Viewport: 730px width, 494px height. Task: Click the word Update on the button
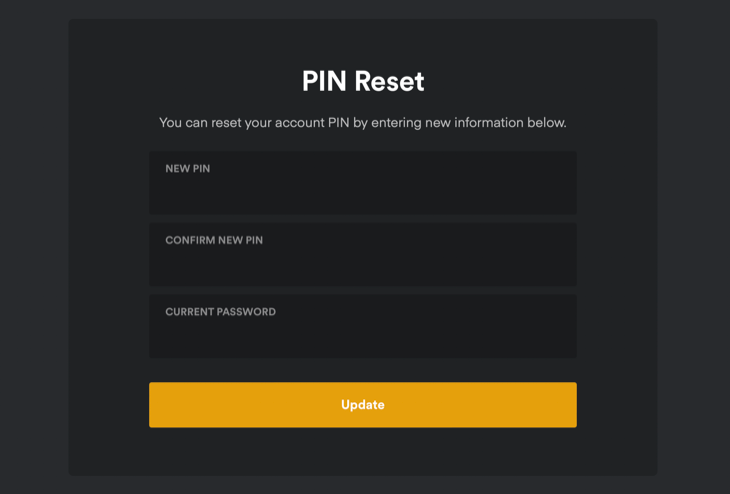pyautogui.click(x=363, y=405)
